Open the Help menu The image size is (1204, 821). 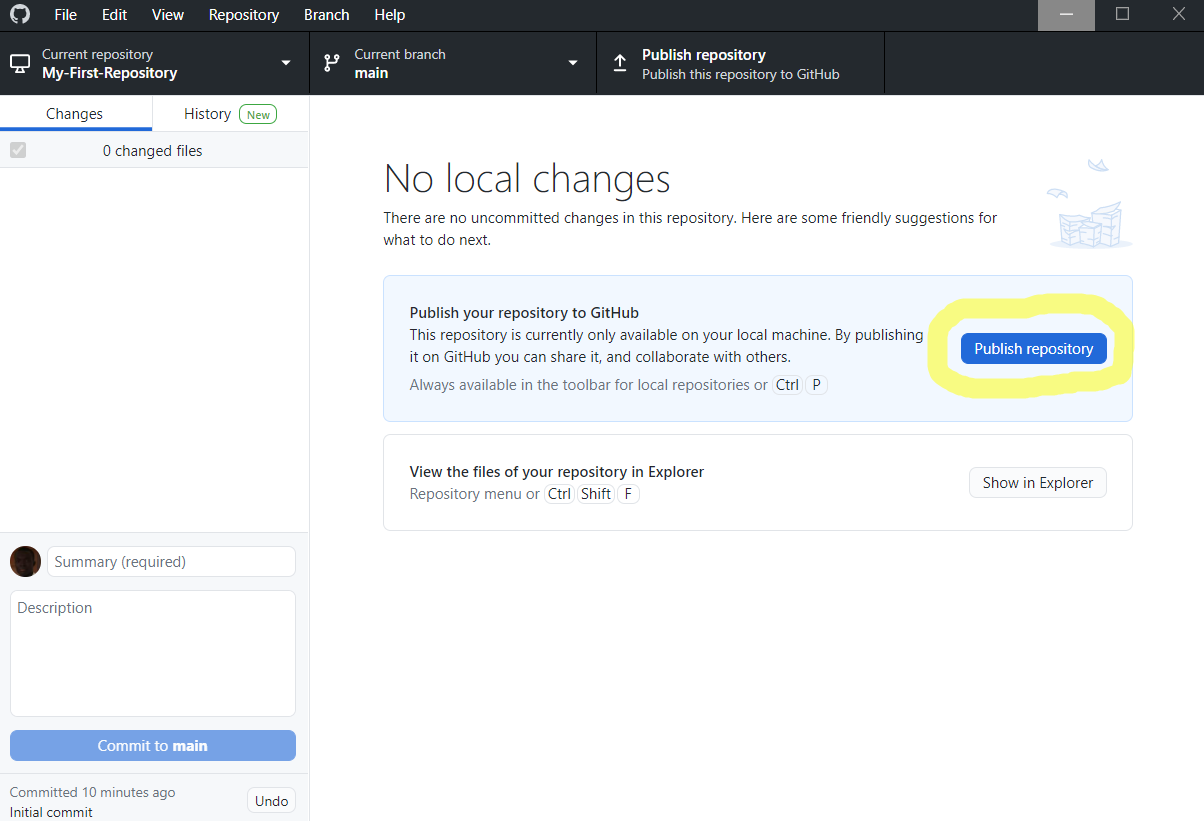pos(390,15)
